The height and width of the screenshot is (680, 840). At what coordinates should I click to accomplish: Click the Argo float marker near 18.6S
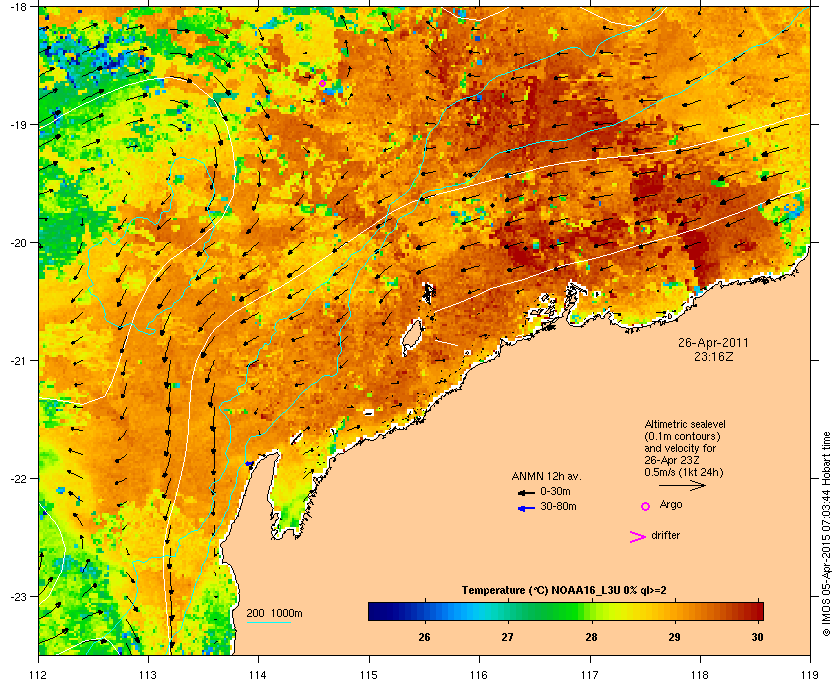coord(322,83)
